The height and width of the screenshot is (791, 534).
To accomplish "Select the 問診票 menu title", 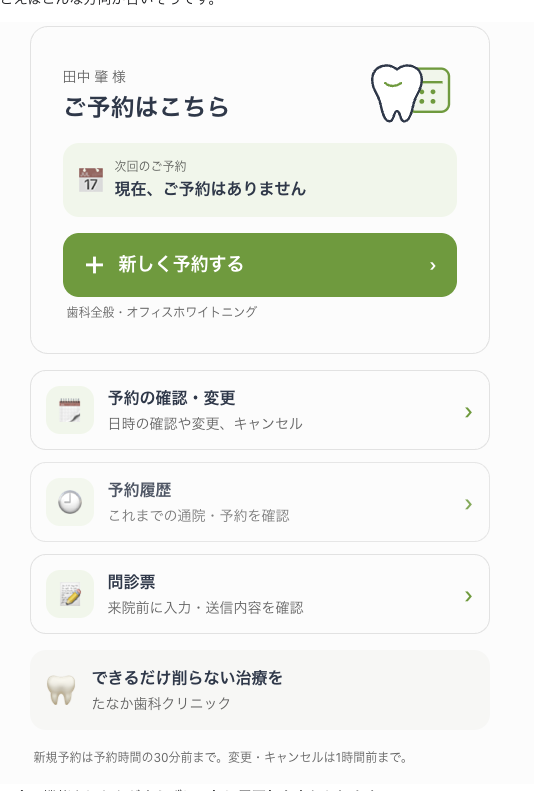I will [132, 582].
